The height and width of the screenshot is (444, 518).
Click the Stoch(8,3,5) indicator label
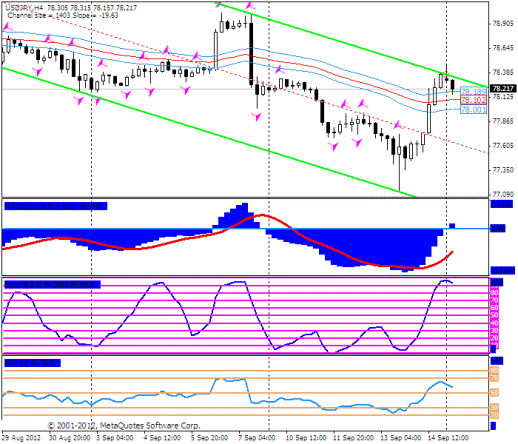pyautogui.click(x=52, y=285)
